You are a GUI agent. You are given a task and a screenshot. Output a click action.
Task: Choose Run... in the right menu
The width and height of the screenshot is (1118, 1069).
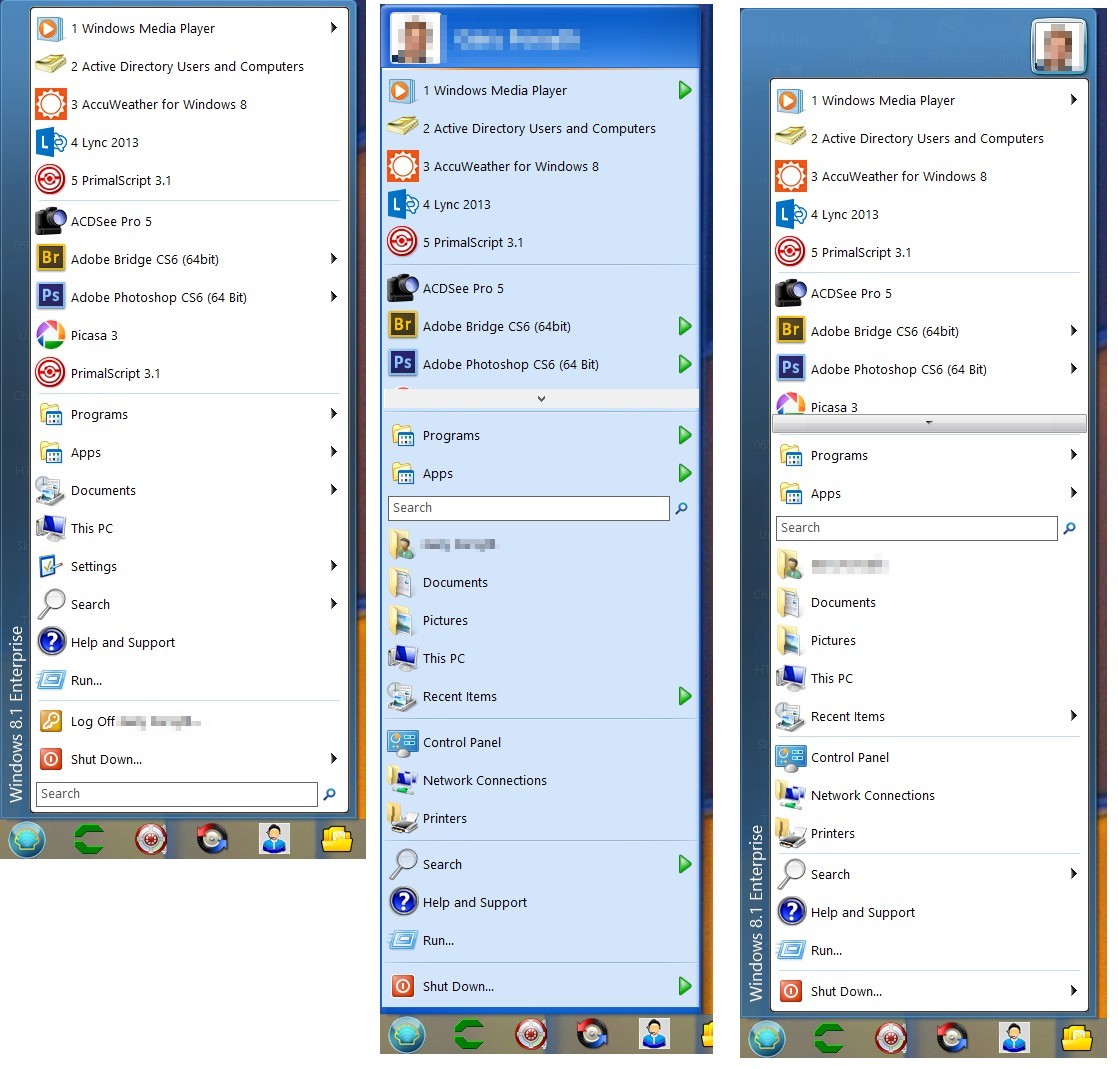point(826,951)
